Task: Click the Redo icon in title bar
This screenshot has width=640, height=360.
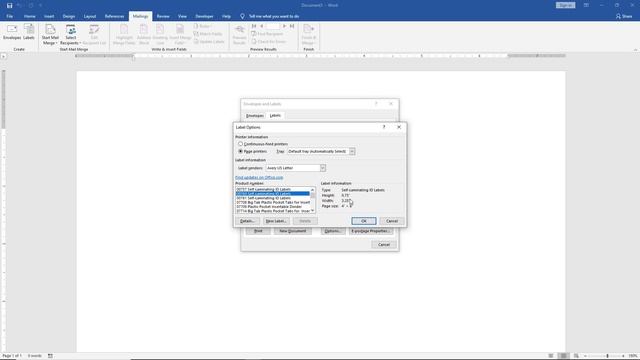Action: coord(31,5)
